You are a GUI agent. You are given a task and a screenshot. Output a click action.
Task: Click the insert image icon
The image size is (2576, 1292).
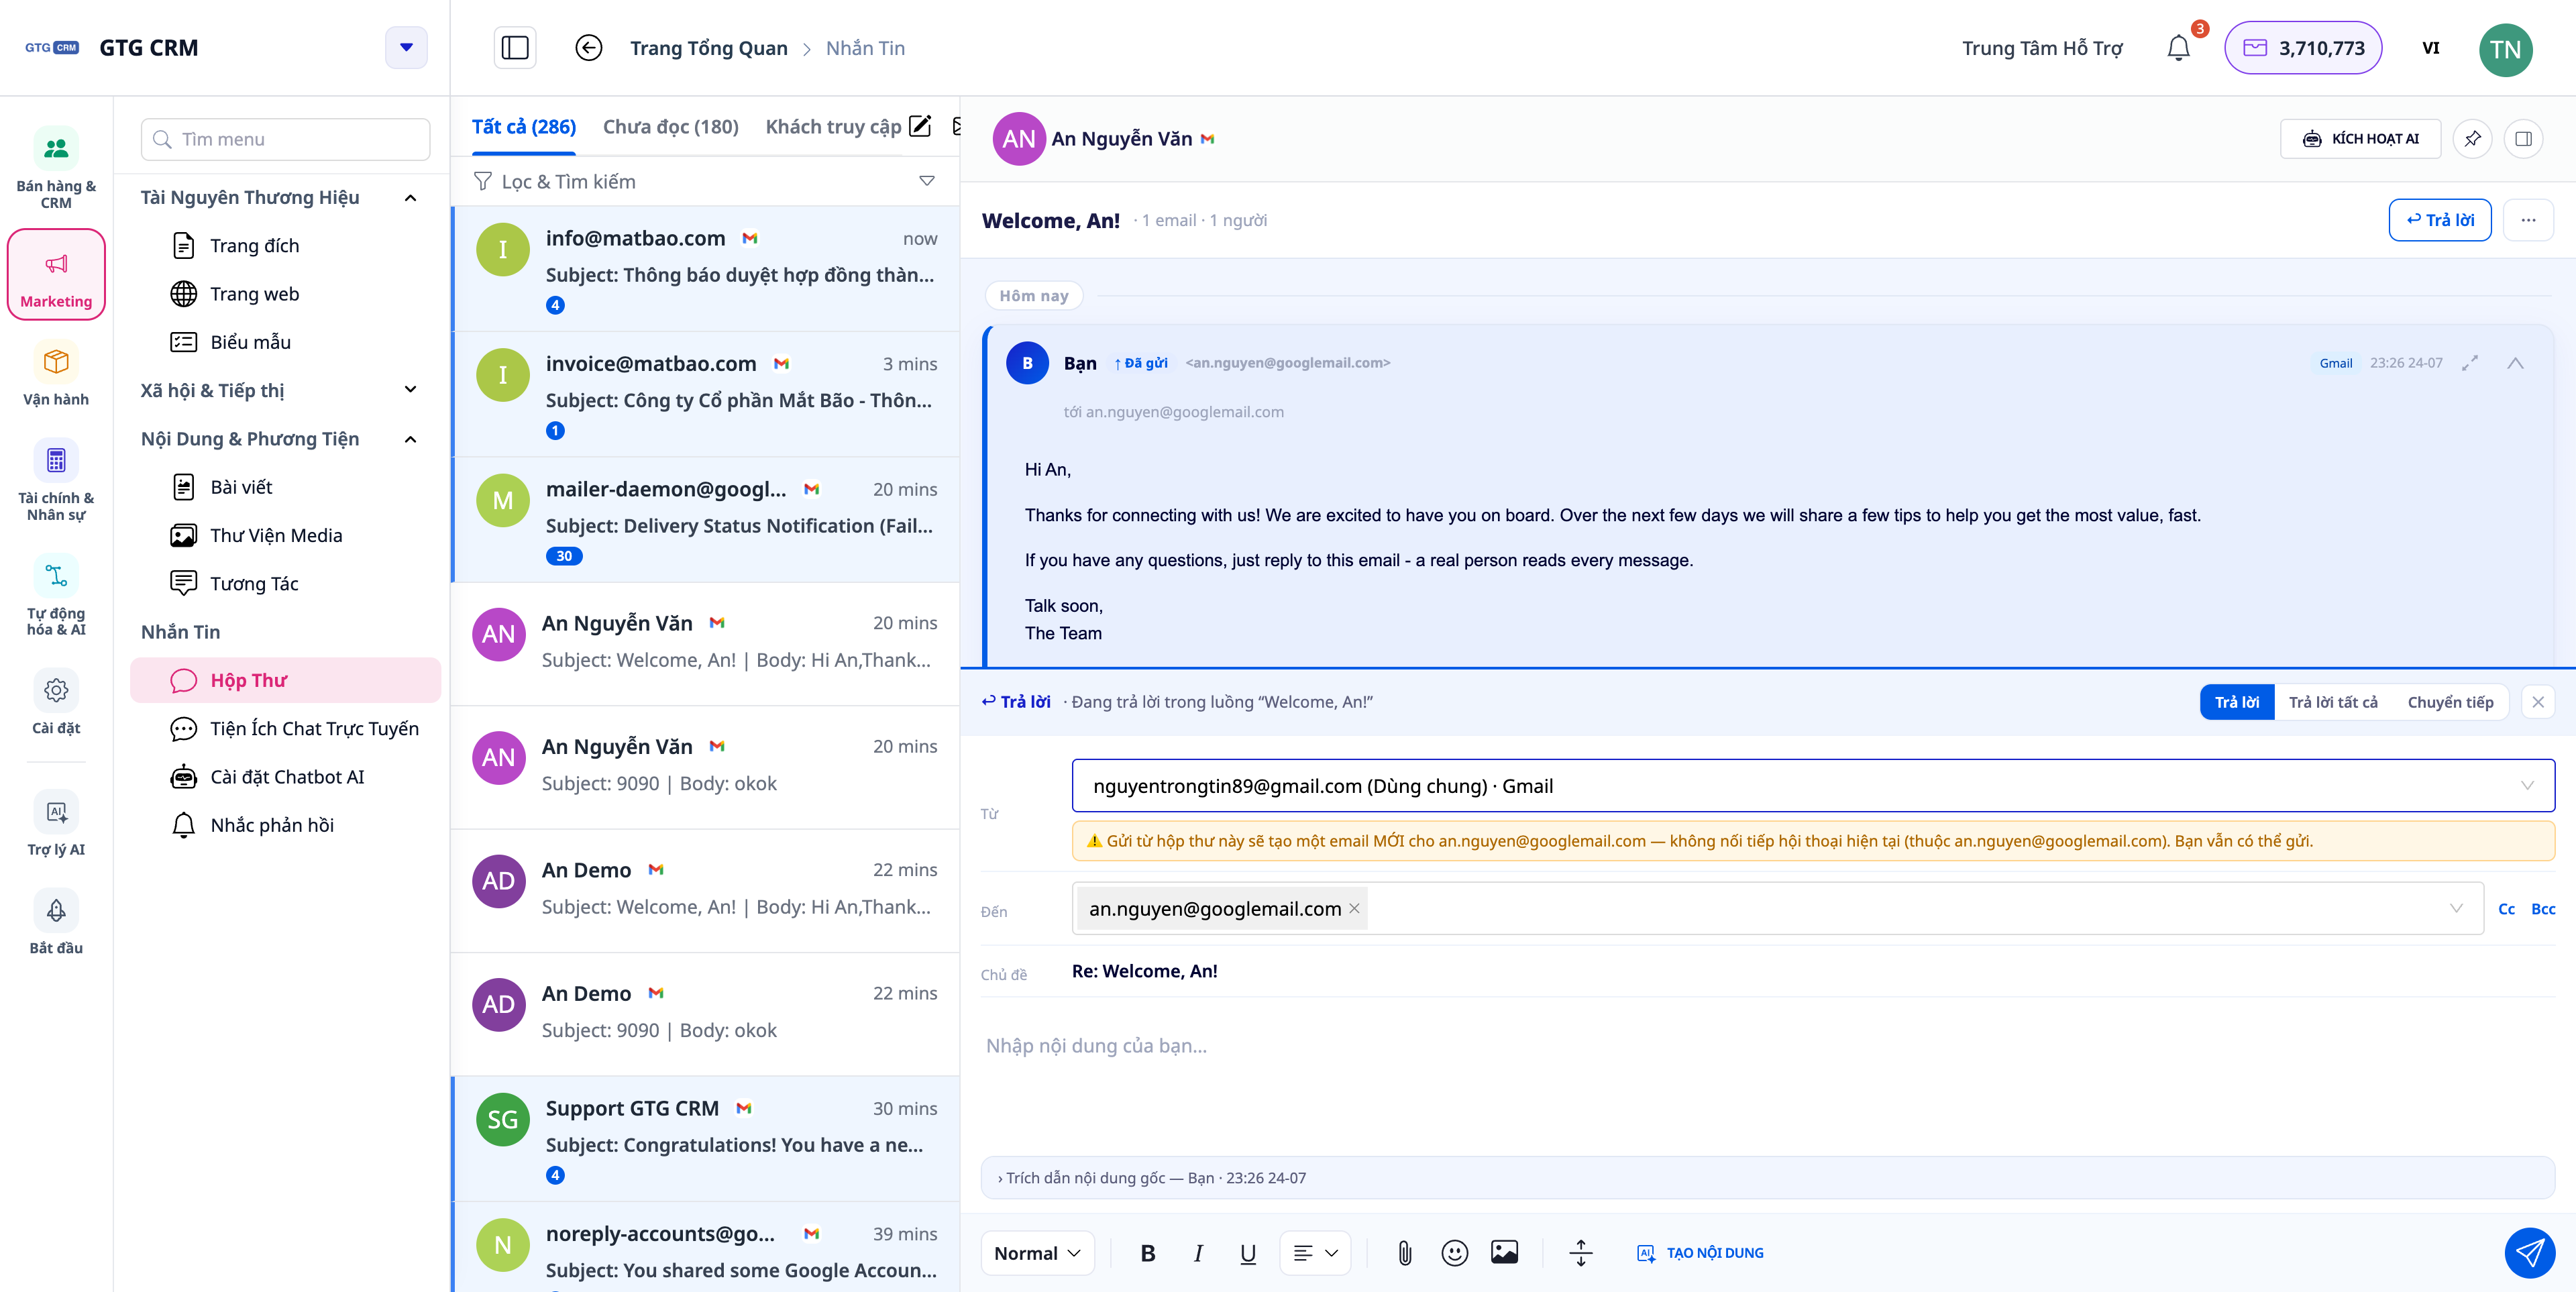[1504, 1252]
